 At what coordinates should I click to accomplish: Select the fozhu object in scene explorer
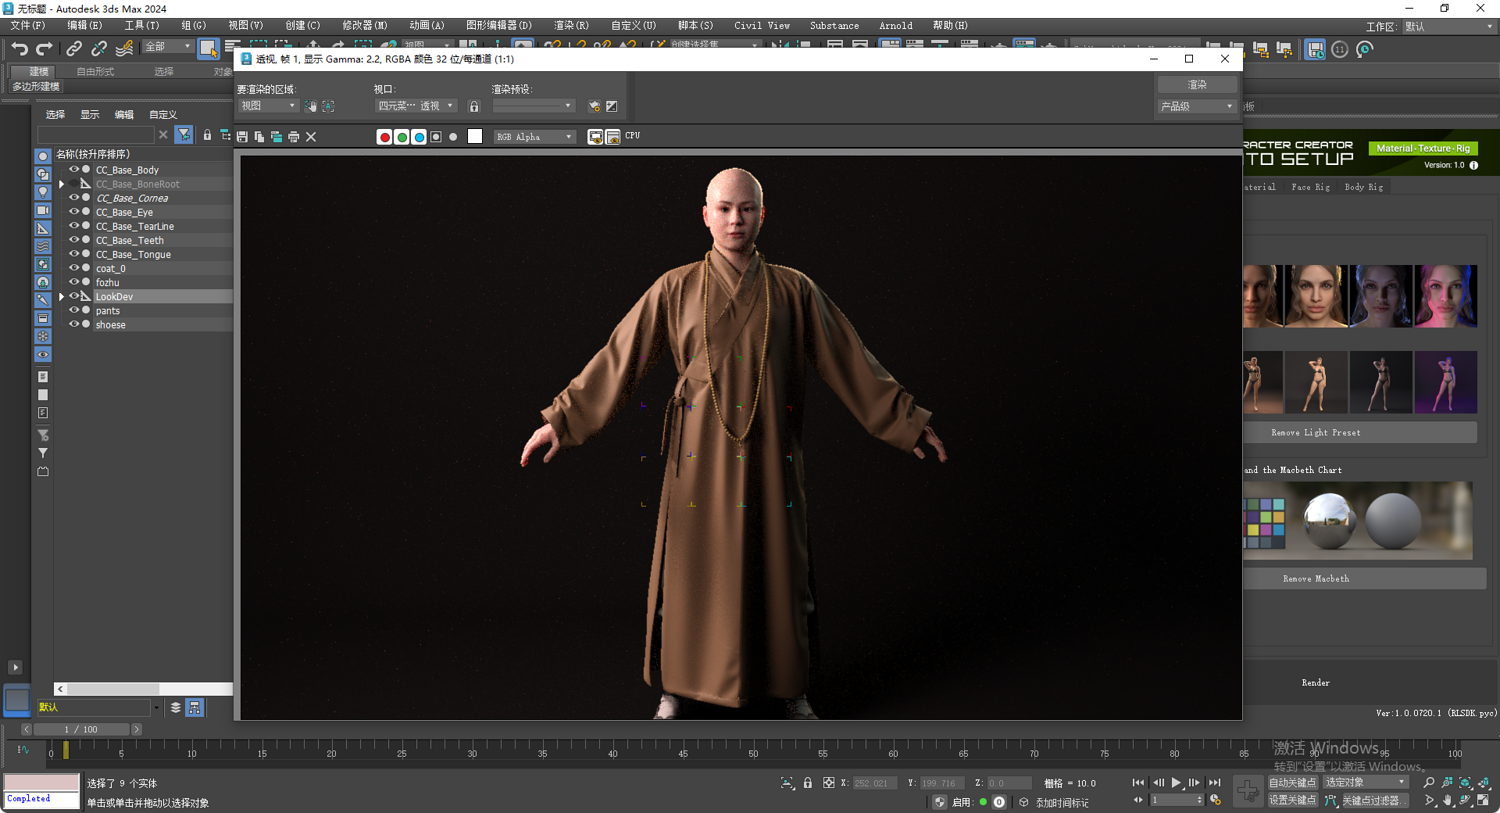tap(108, 283)
